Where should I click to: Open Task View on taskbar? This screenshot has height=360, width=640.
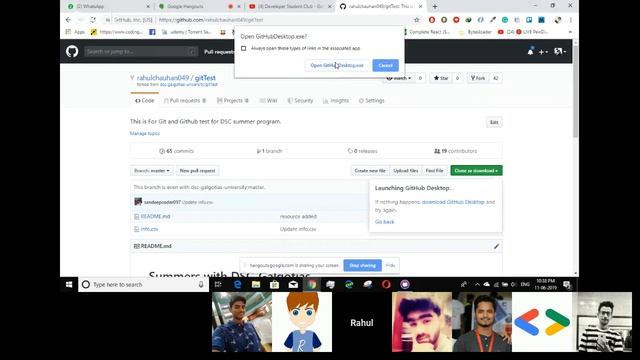point(218,284)
